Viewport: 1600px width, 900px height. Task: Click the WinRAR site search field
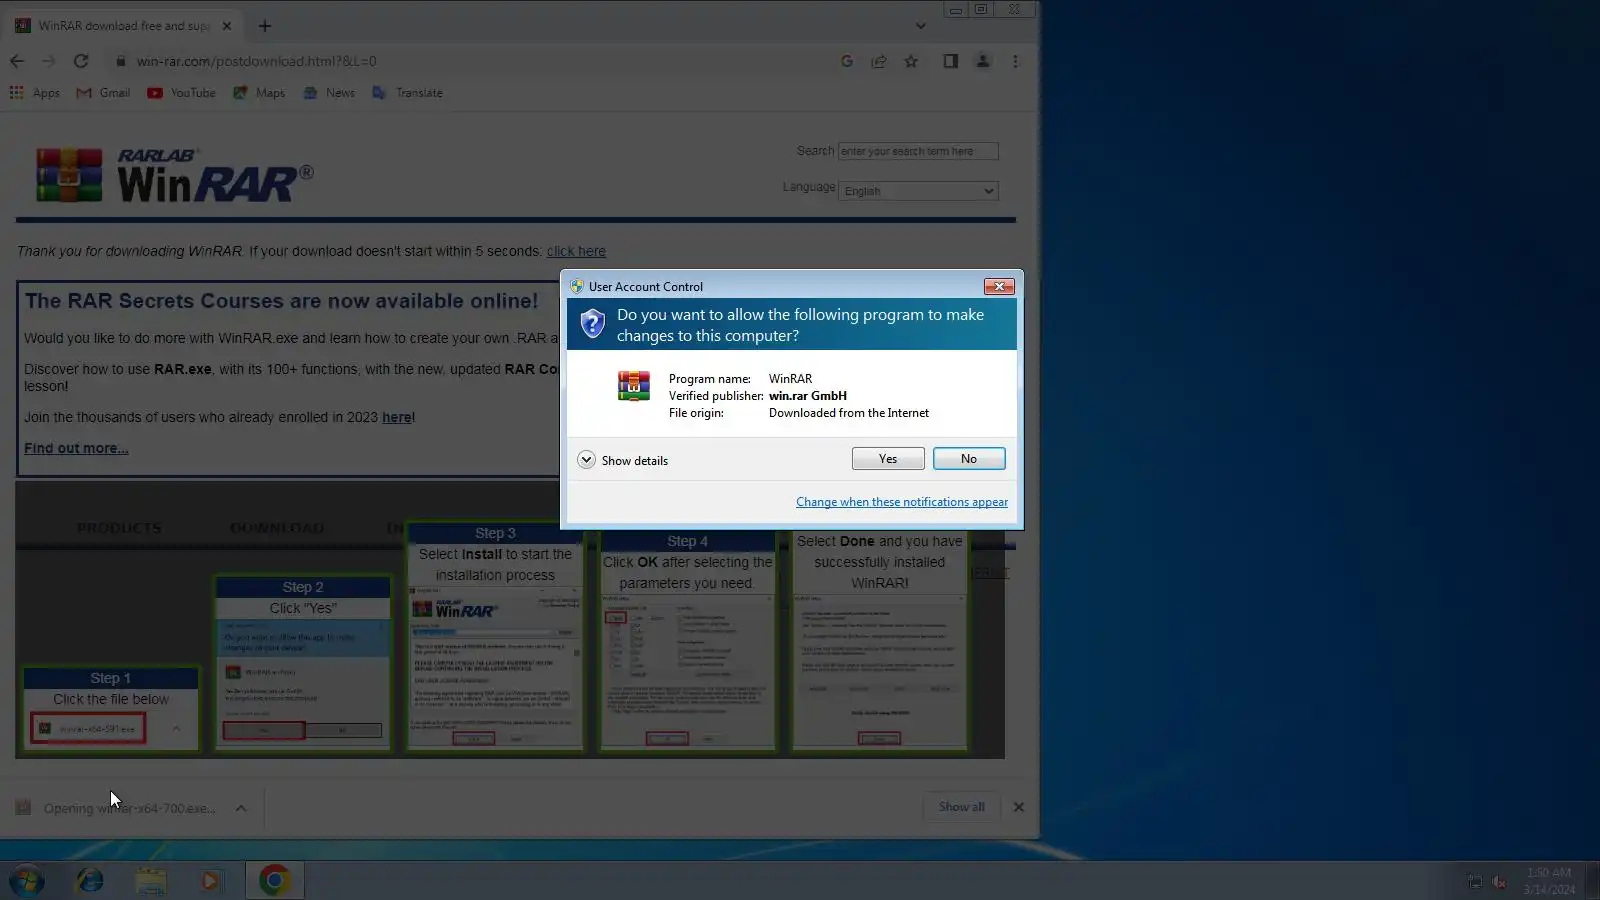(x=918, y=151)
